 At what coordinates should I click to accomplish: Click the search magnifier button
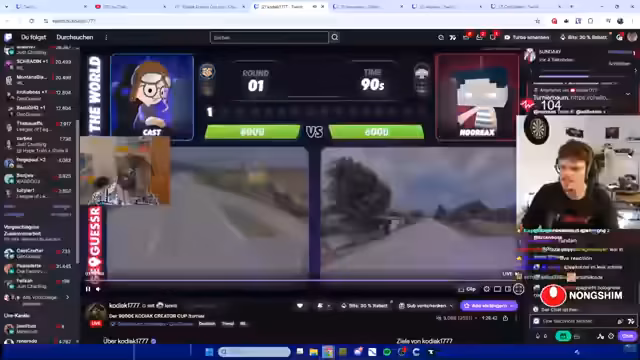(335, 38)
